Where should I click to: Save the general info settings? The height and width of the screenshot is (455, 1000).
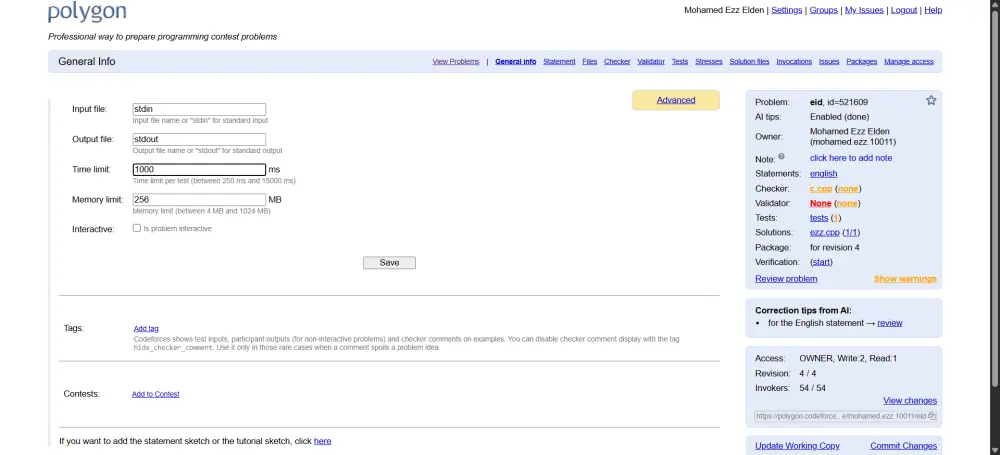click(x=389, y=263)
